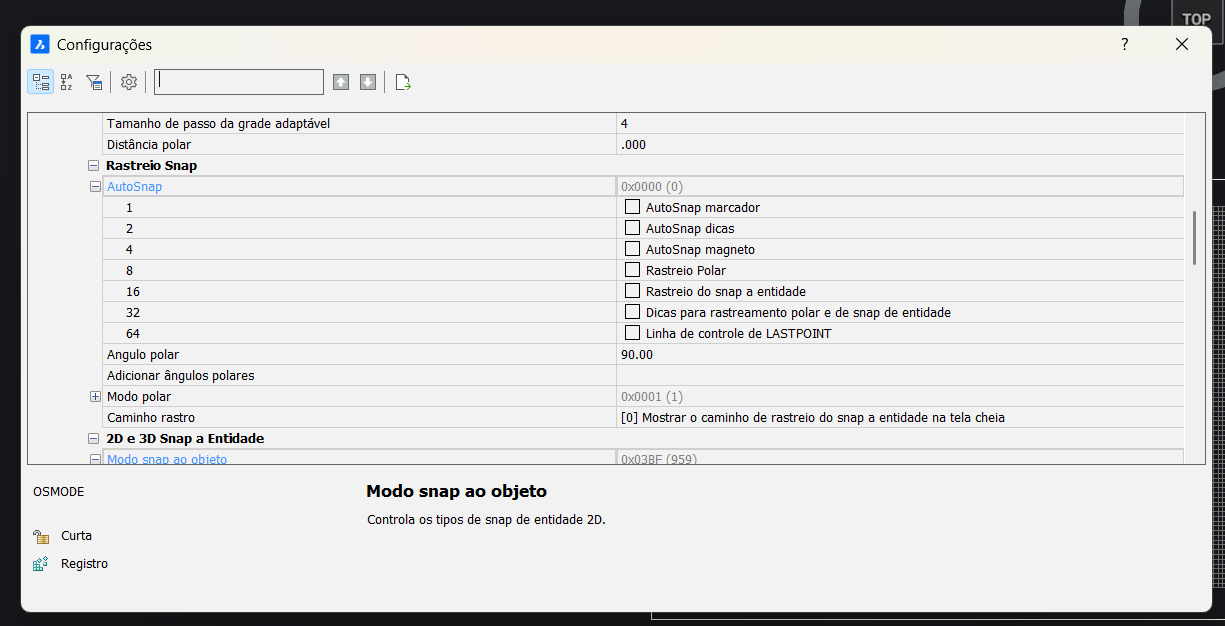Enable AutoSnap magneto checkbox
The height and width of the screenshot is (626, 1225).
point(632,249)
